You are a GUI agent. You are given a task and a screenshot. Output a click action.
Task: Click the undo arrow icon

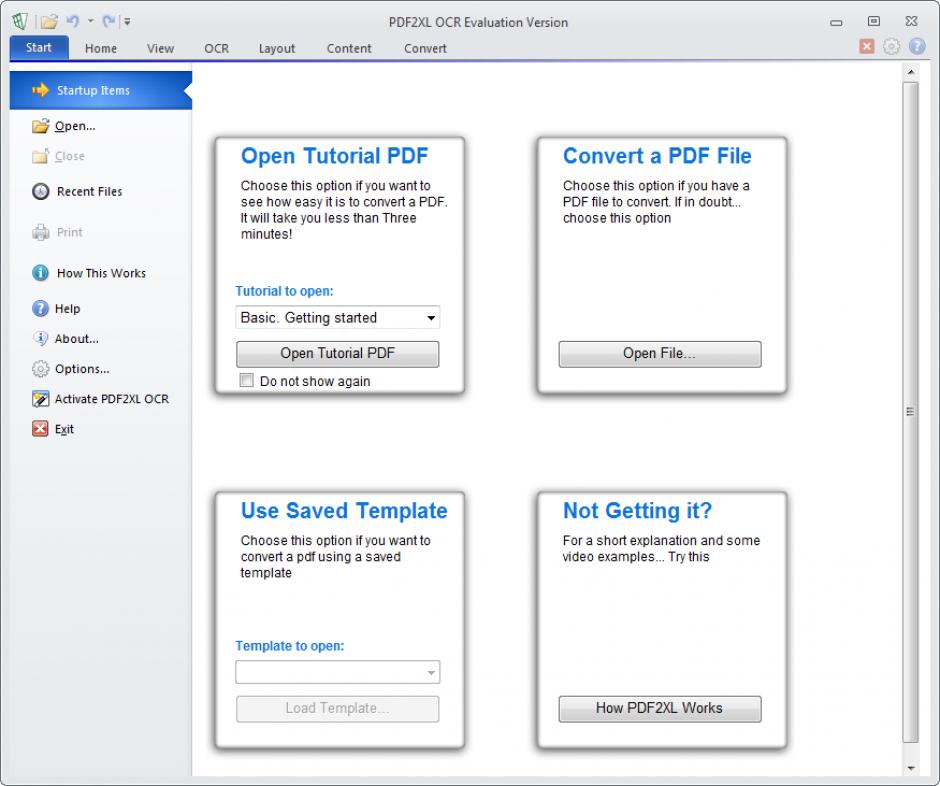pos(73,22)
